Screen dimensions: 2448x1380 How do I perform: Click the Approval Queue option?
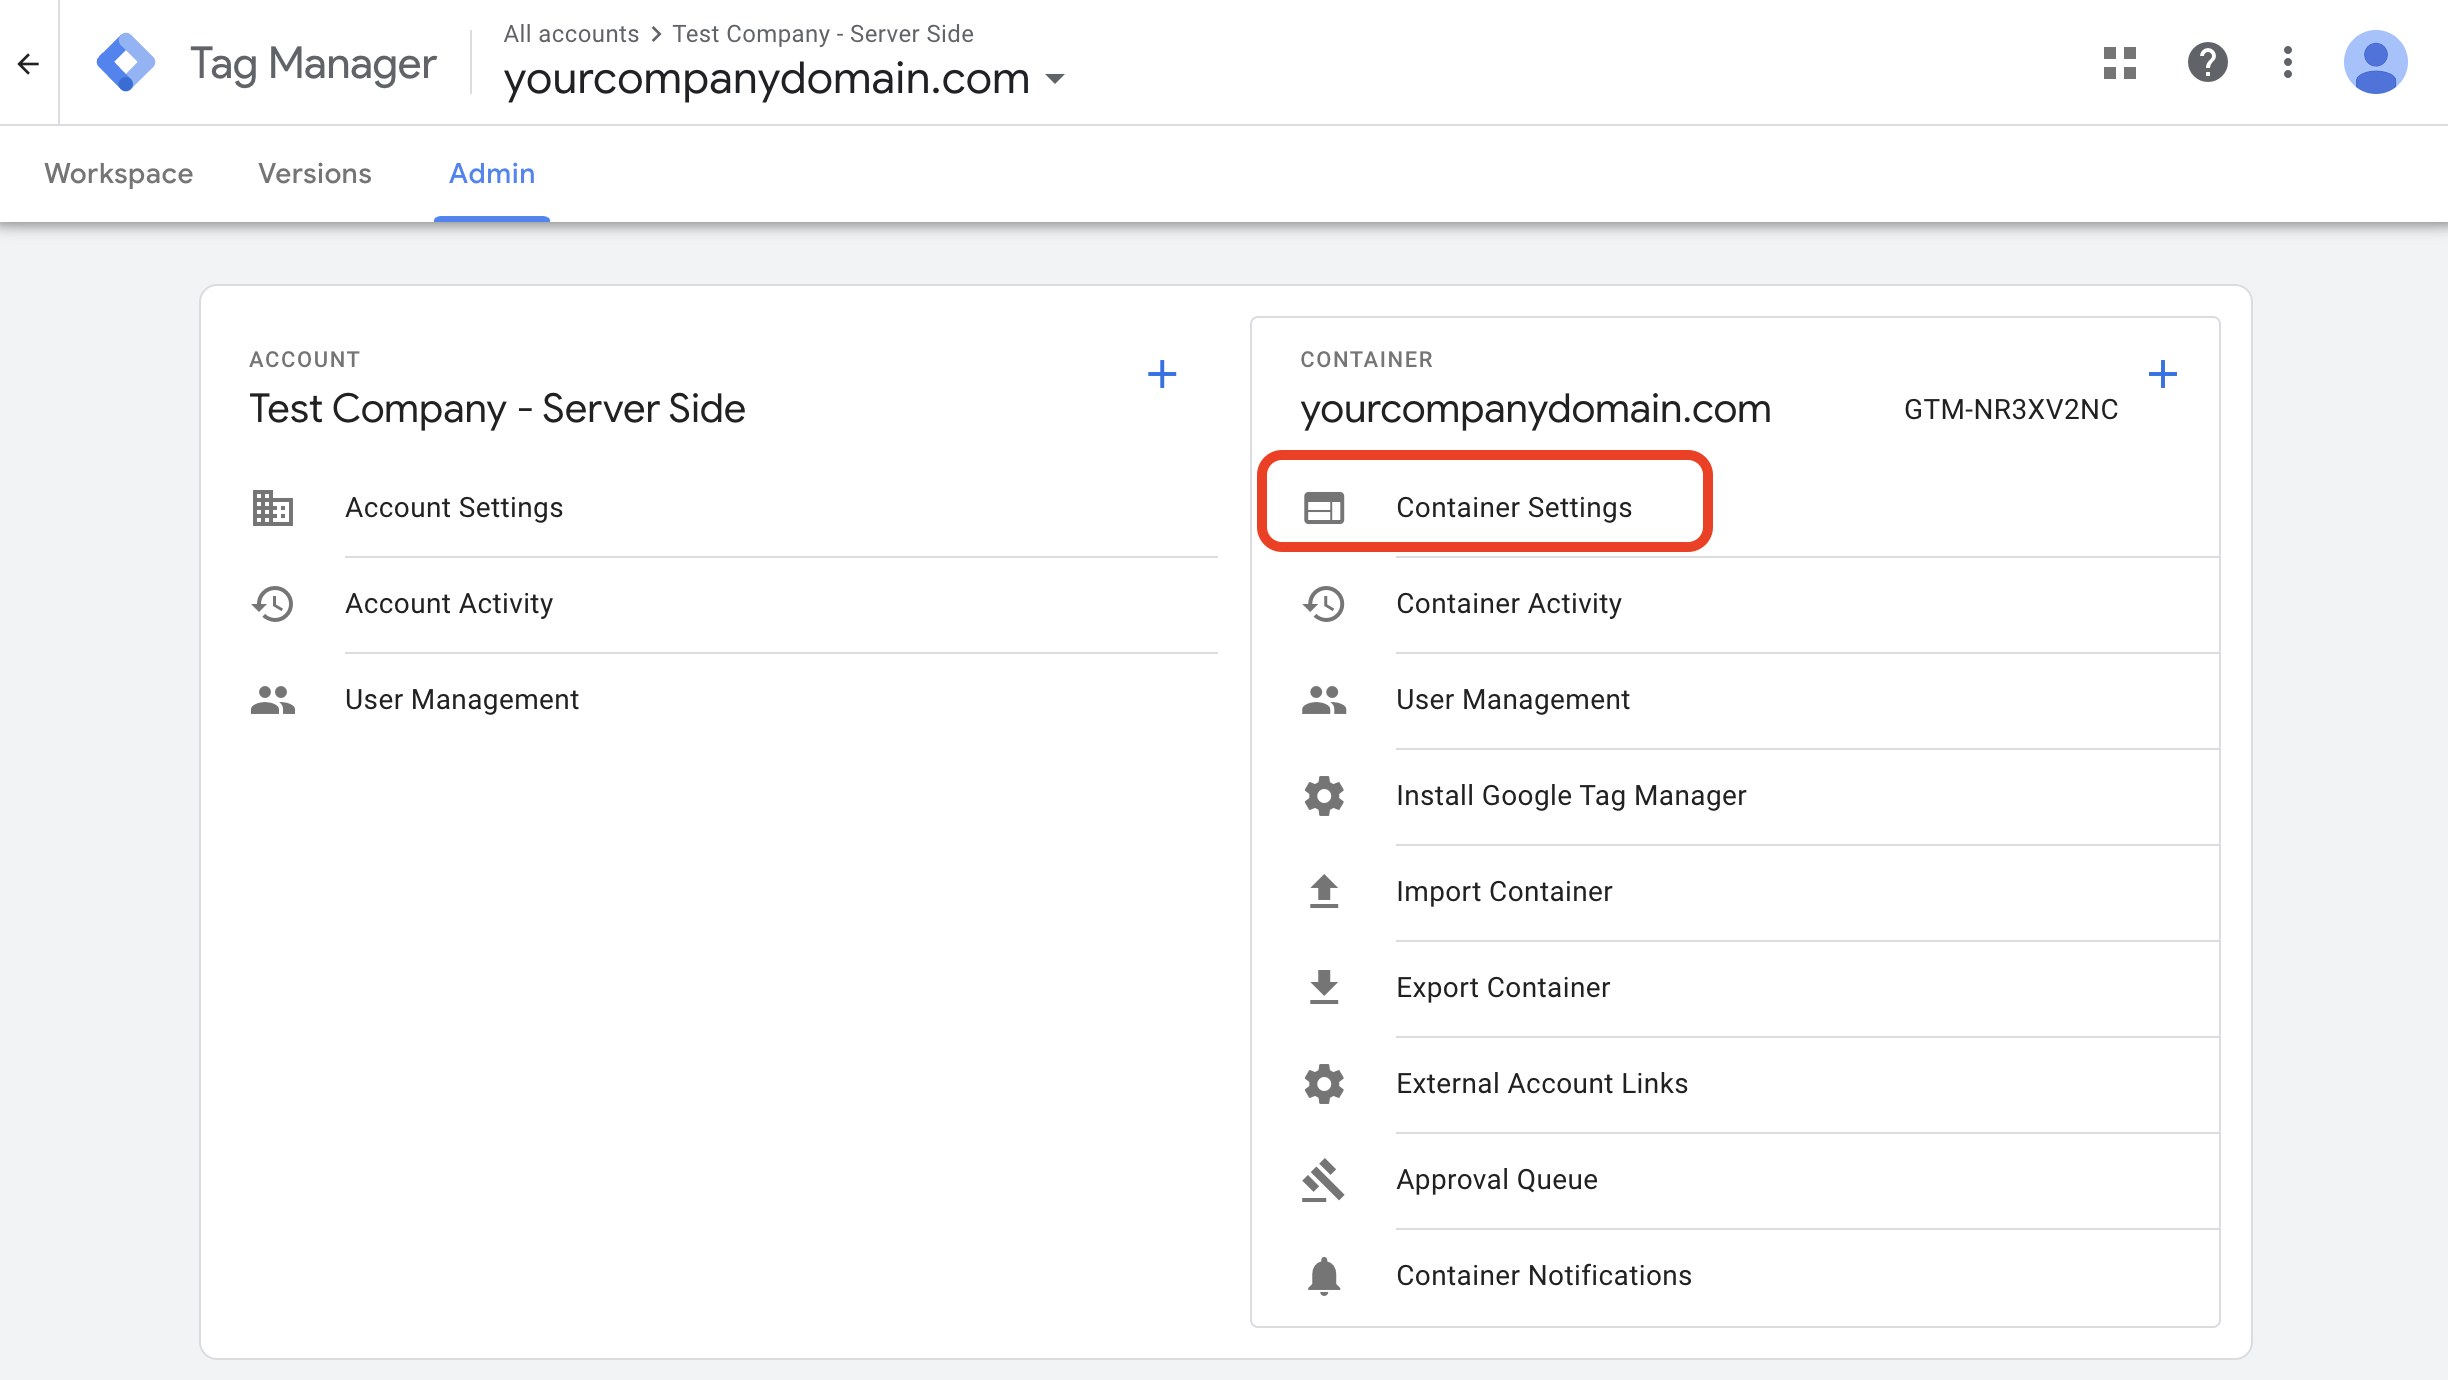pyautogui.click(x=1495, y=1178)
